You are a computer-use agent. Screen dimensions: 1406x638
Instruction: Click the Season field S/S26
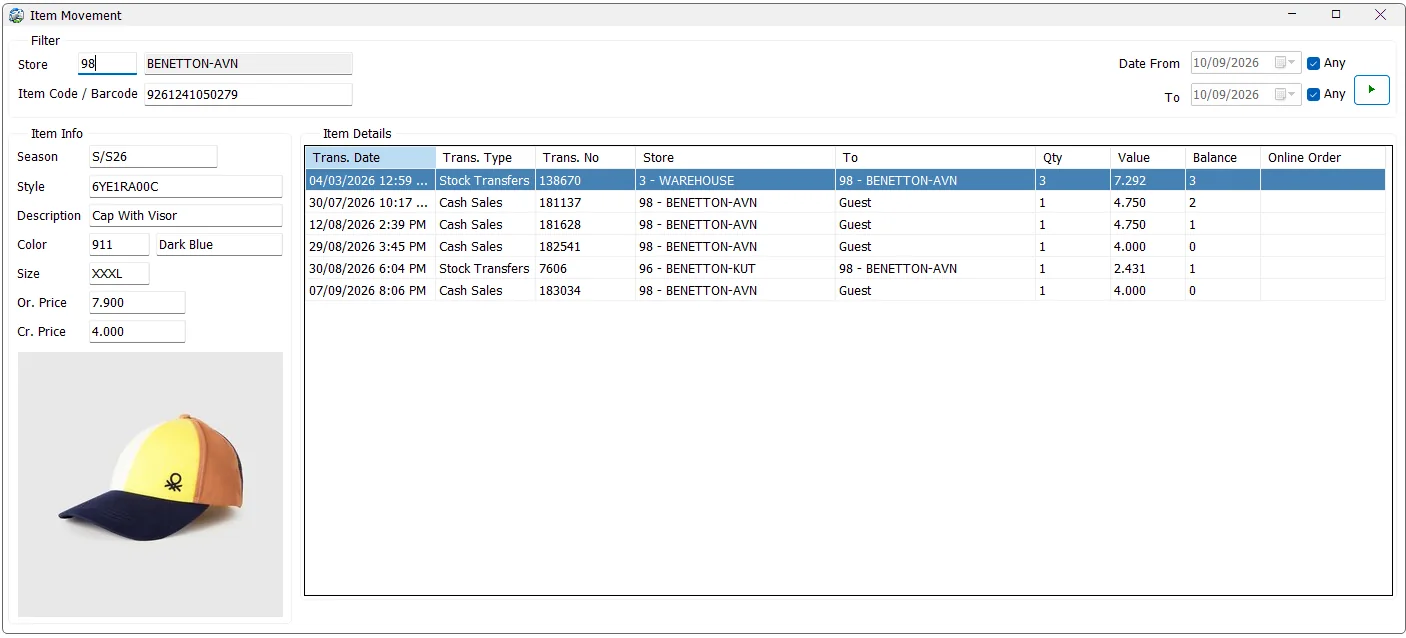click(x=153, y=157)
